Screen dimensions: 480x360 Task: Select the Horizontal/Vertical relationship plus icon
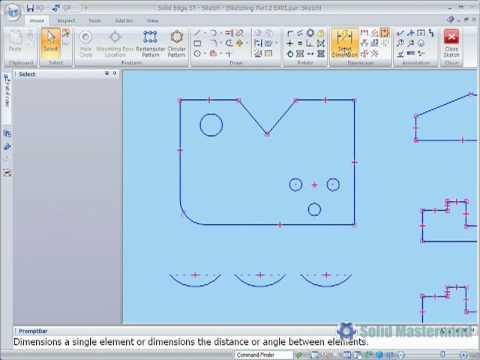290,43
